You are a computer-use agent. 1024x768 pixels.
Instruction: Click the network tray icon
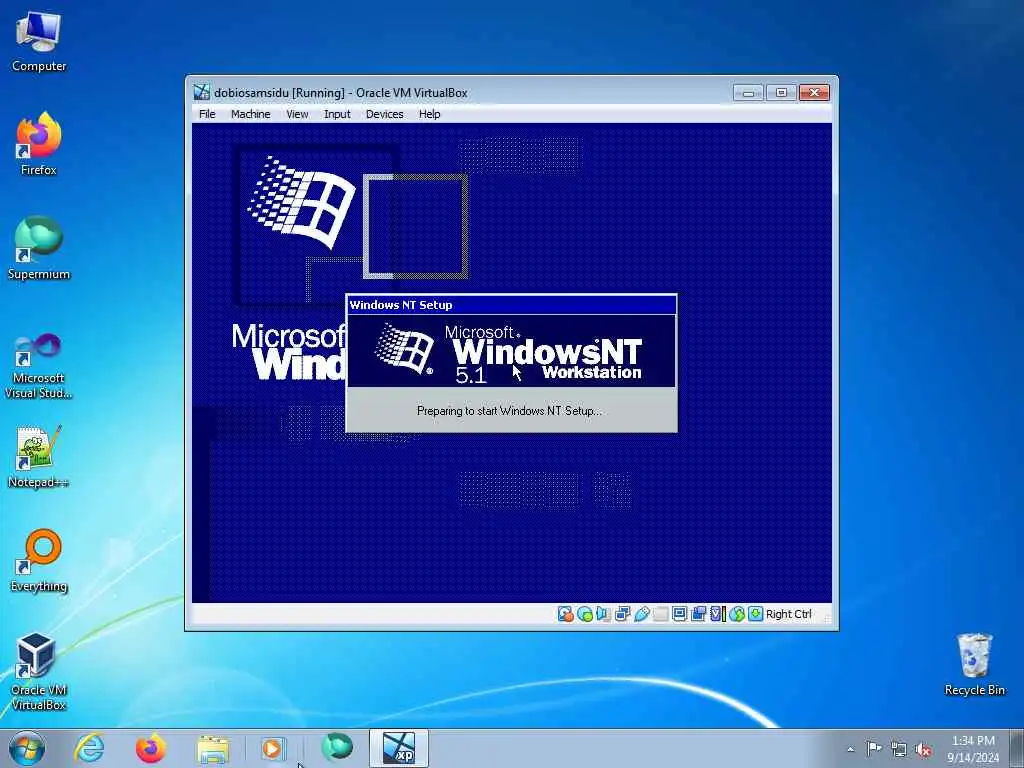point(899,749)
